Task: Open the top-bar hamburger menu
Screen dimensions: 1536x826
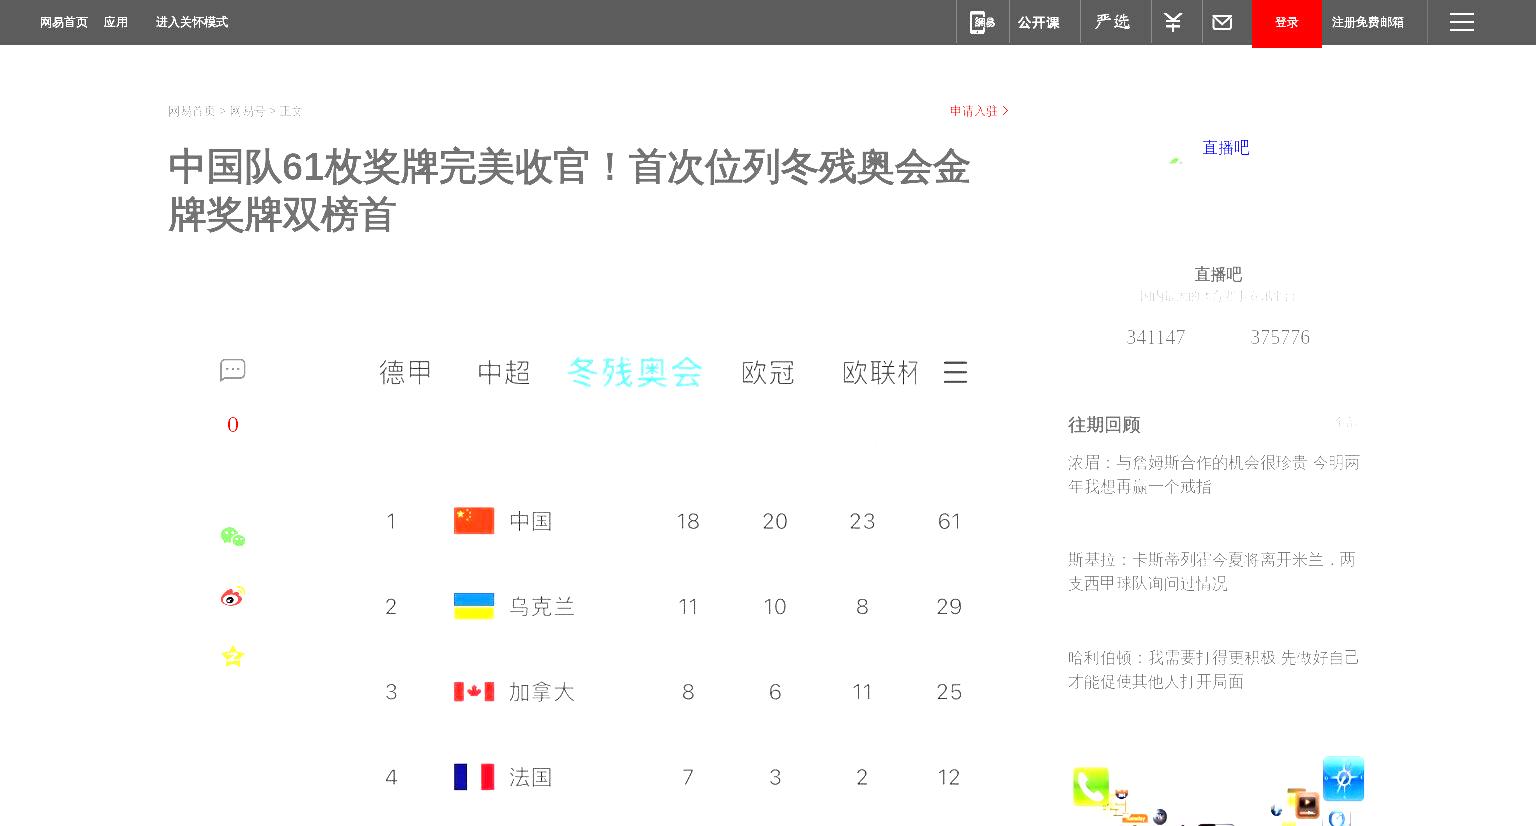Action: [x=1462, y=22]
